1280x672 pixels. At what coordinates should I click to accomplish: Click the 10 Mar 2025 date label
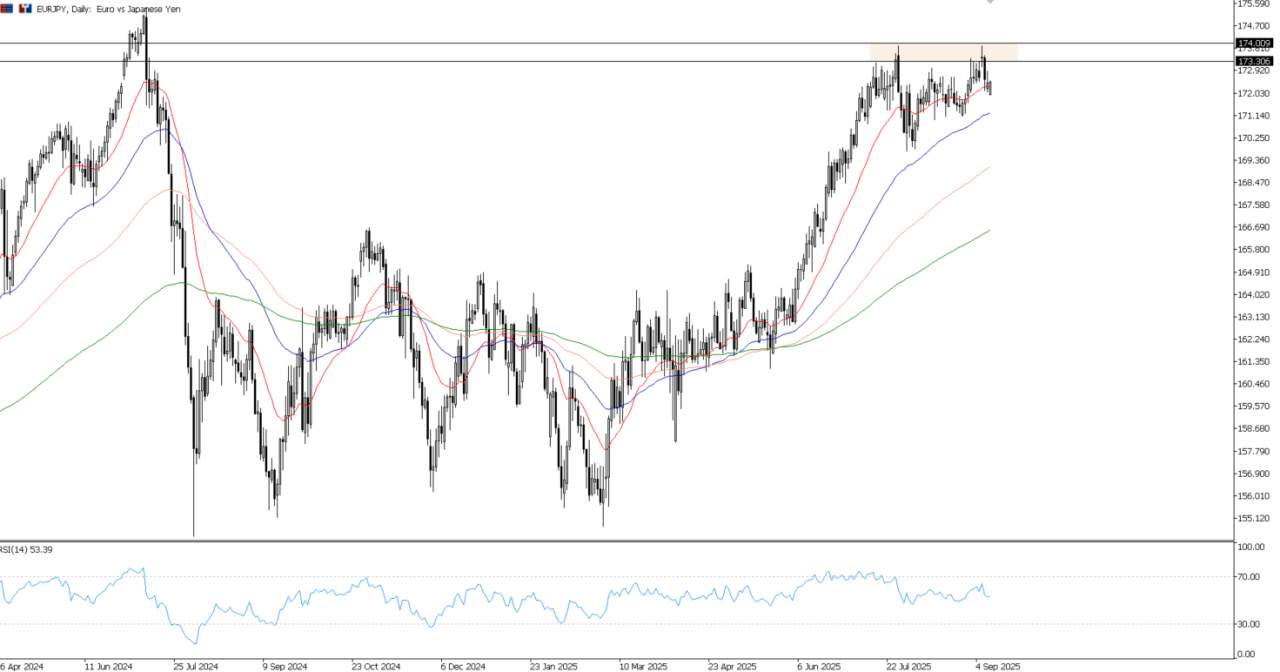pyautogui.click(x=642, y=665)
